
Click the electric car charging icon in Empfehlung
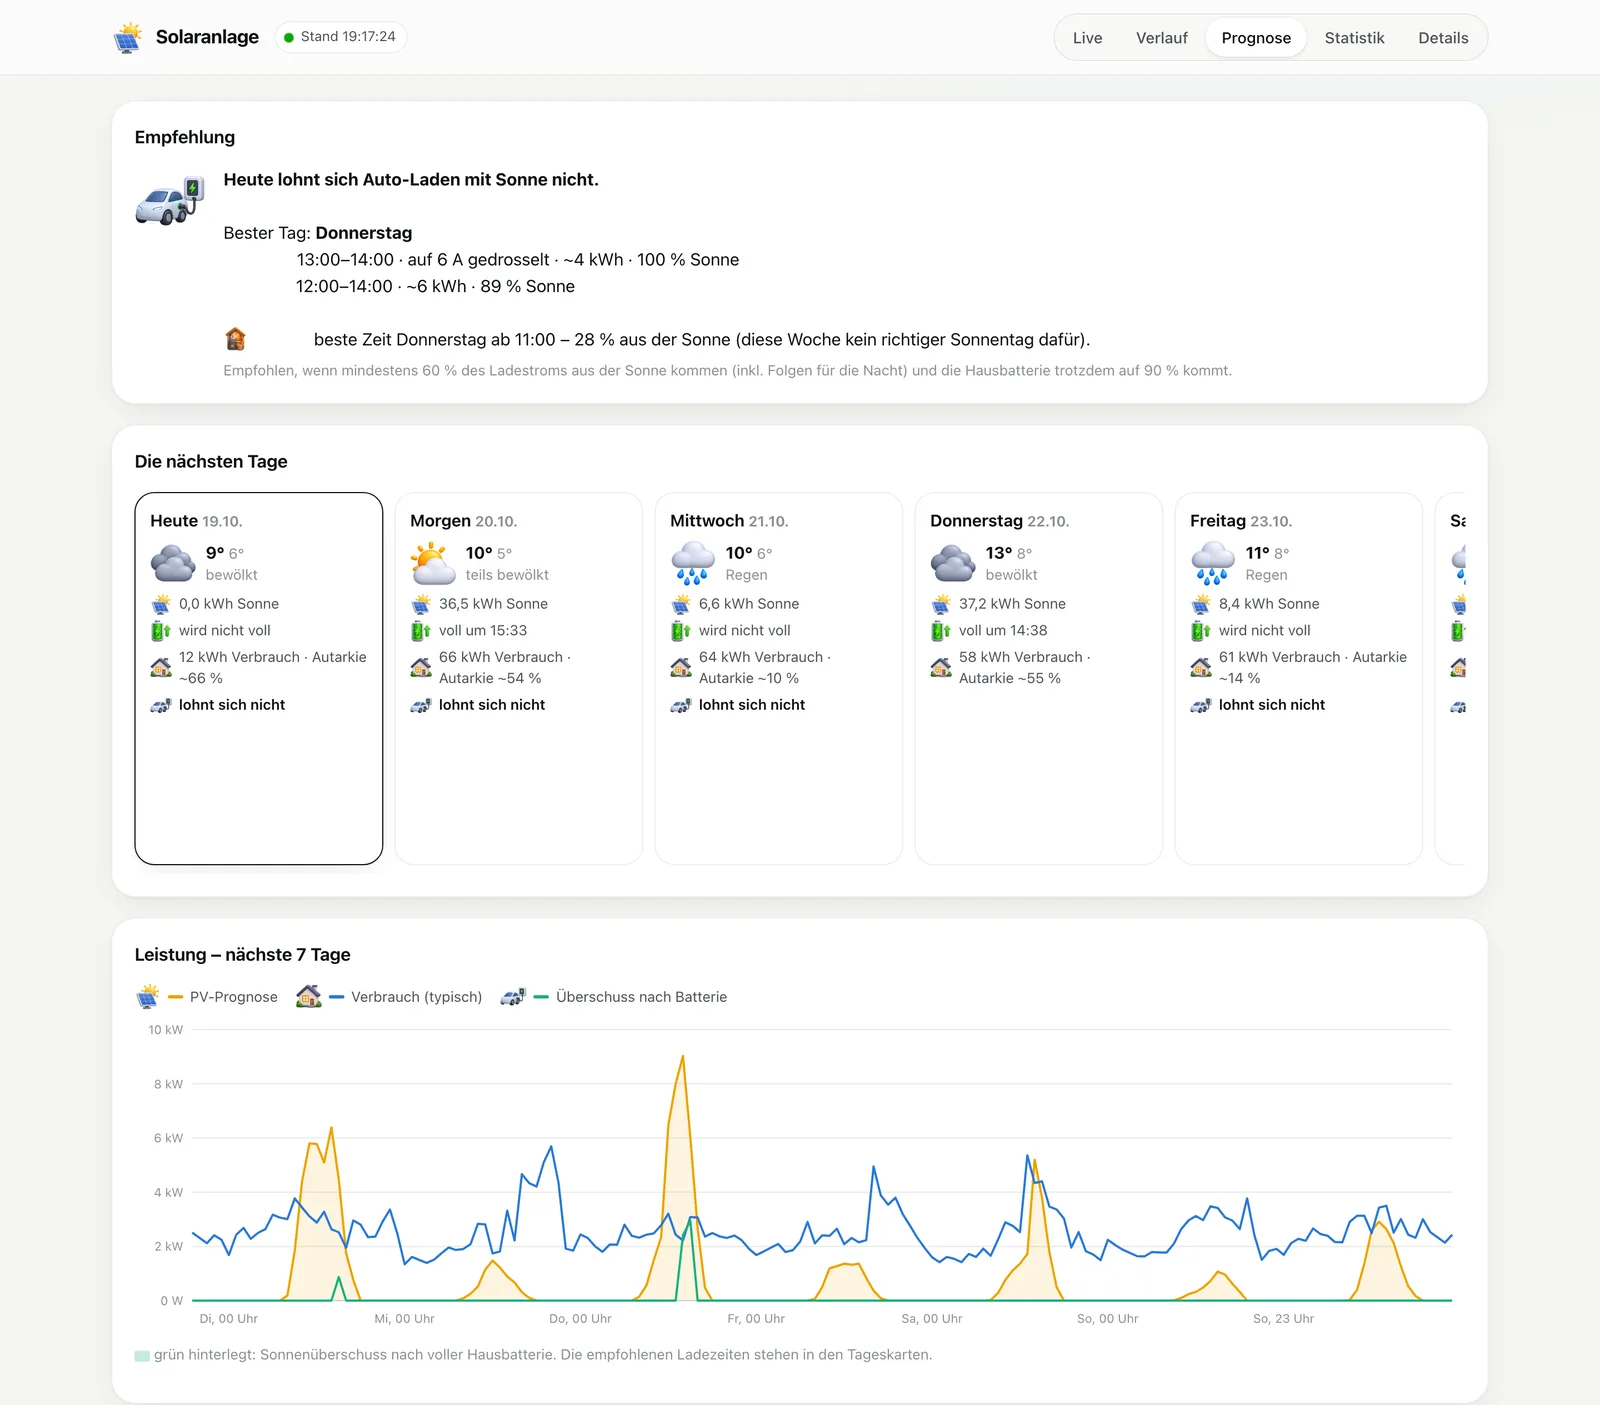(170, 201)
